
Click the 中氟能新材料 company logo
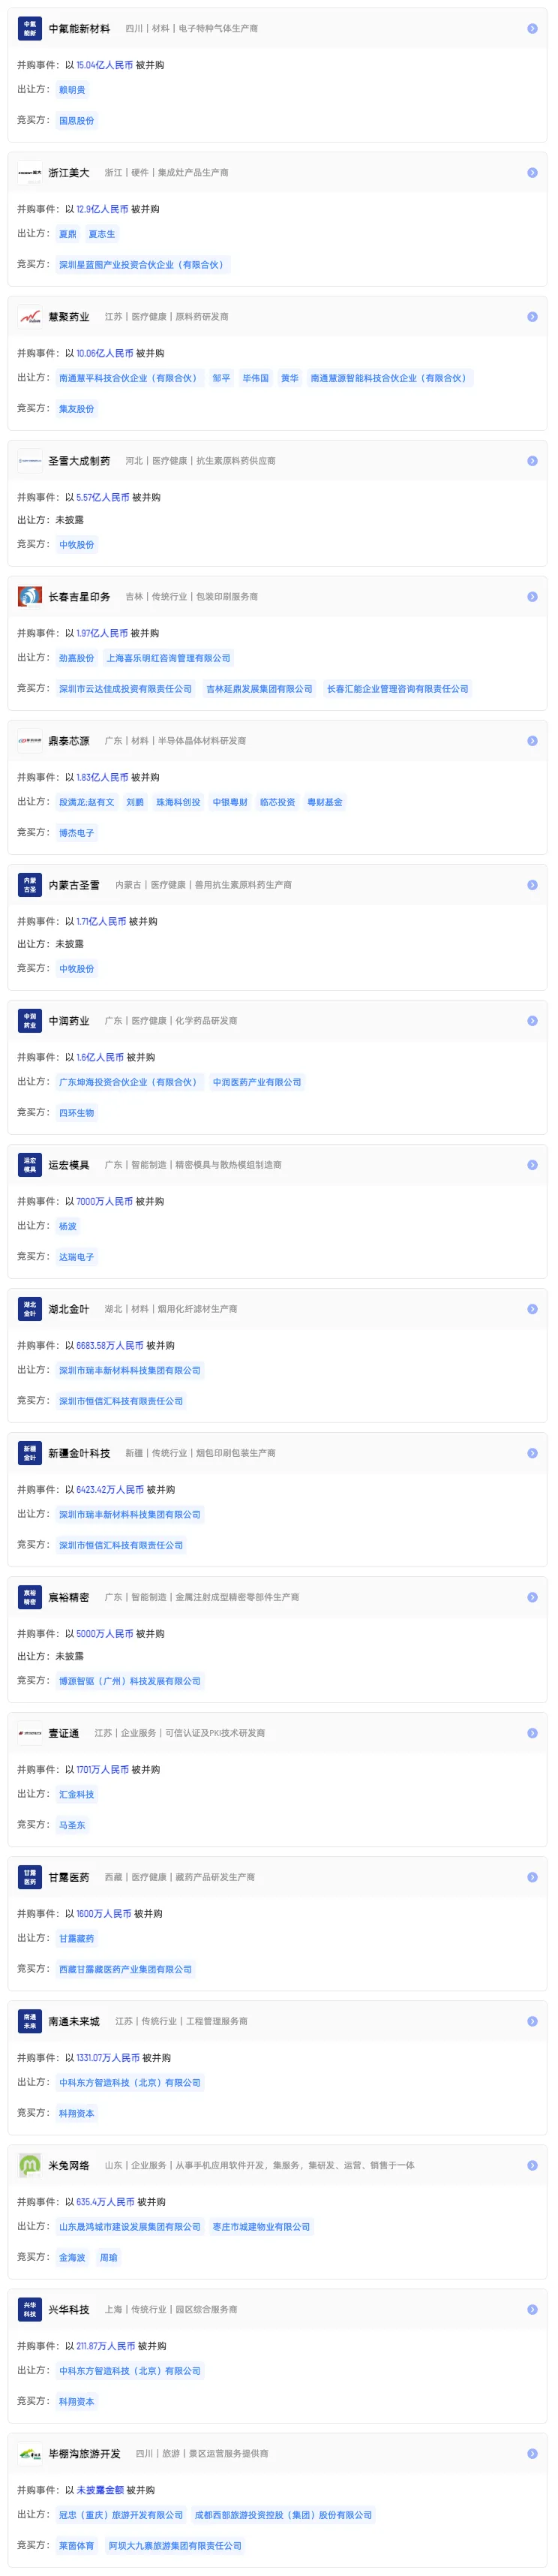coord(30,29)
